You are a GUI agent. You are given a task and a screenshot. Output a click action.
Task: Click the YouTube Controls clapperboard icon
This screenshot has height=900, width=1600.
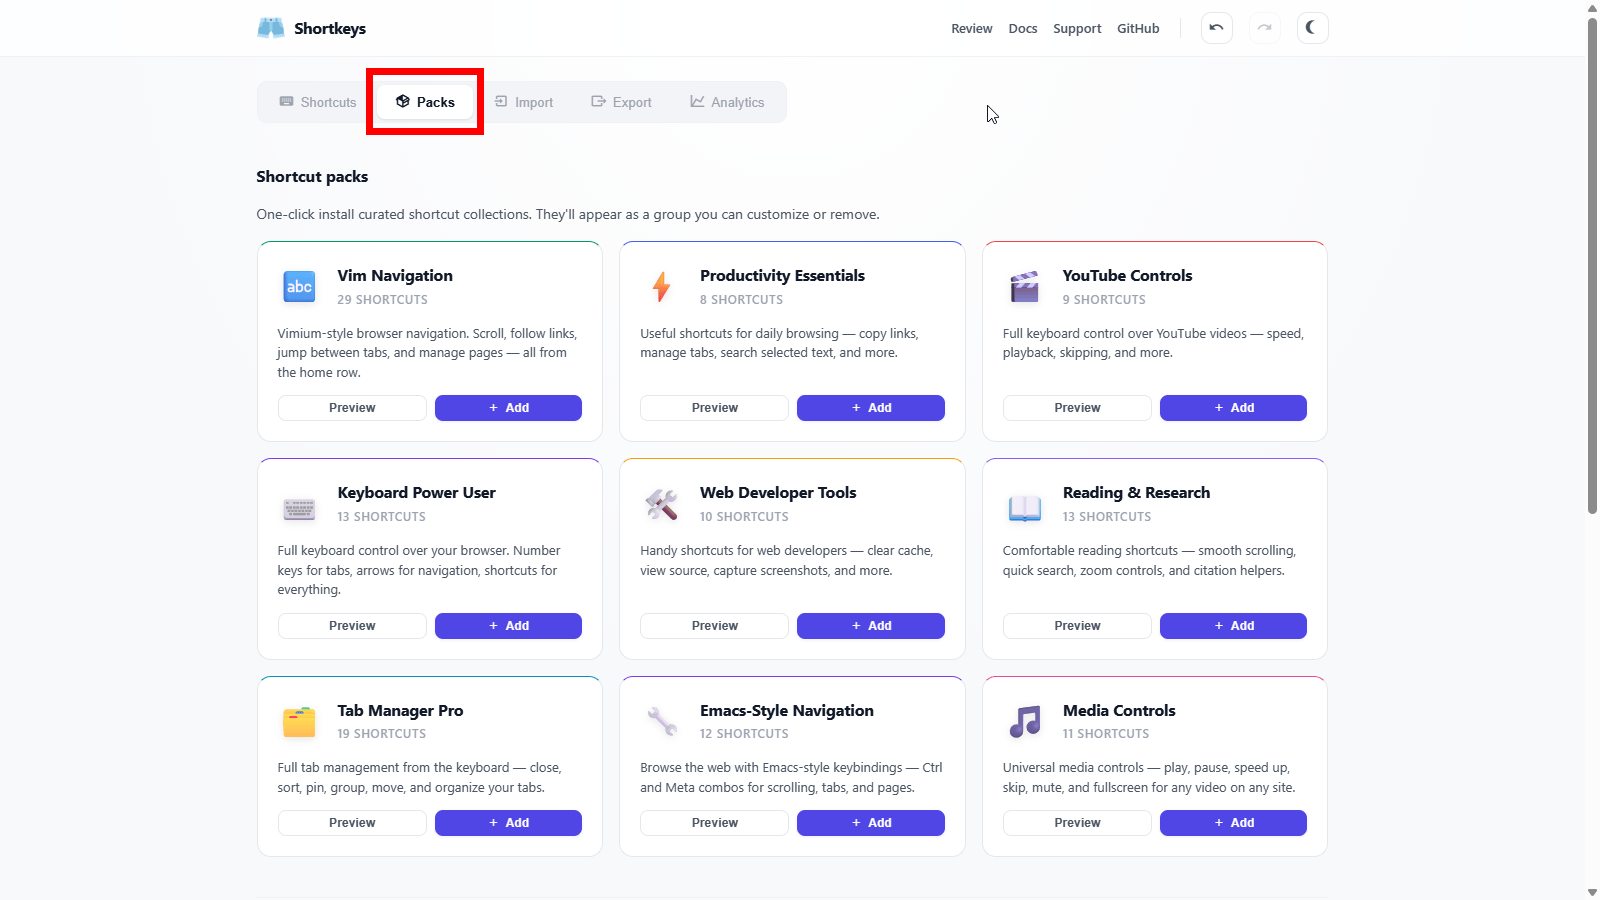[x=1024, y=287]
